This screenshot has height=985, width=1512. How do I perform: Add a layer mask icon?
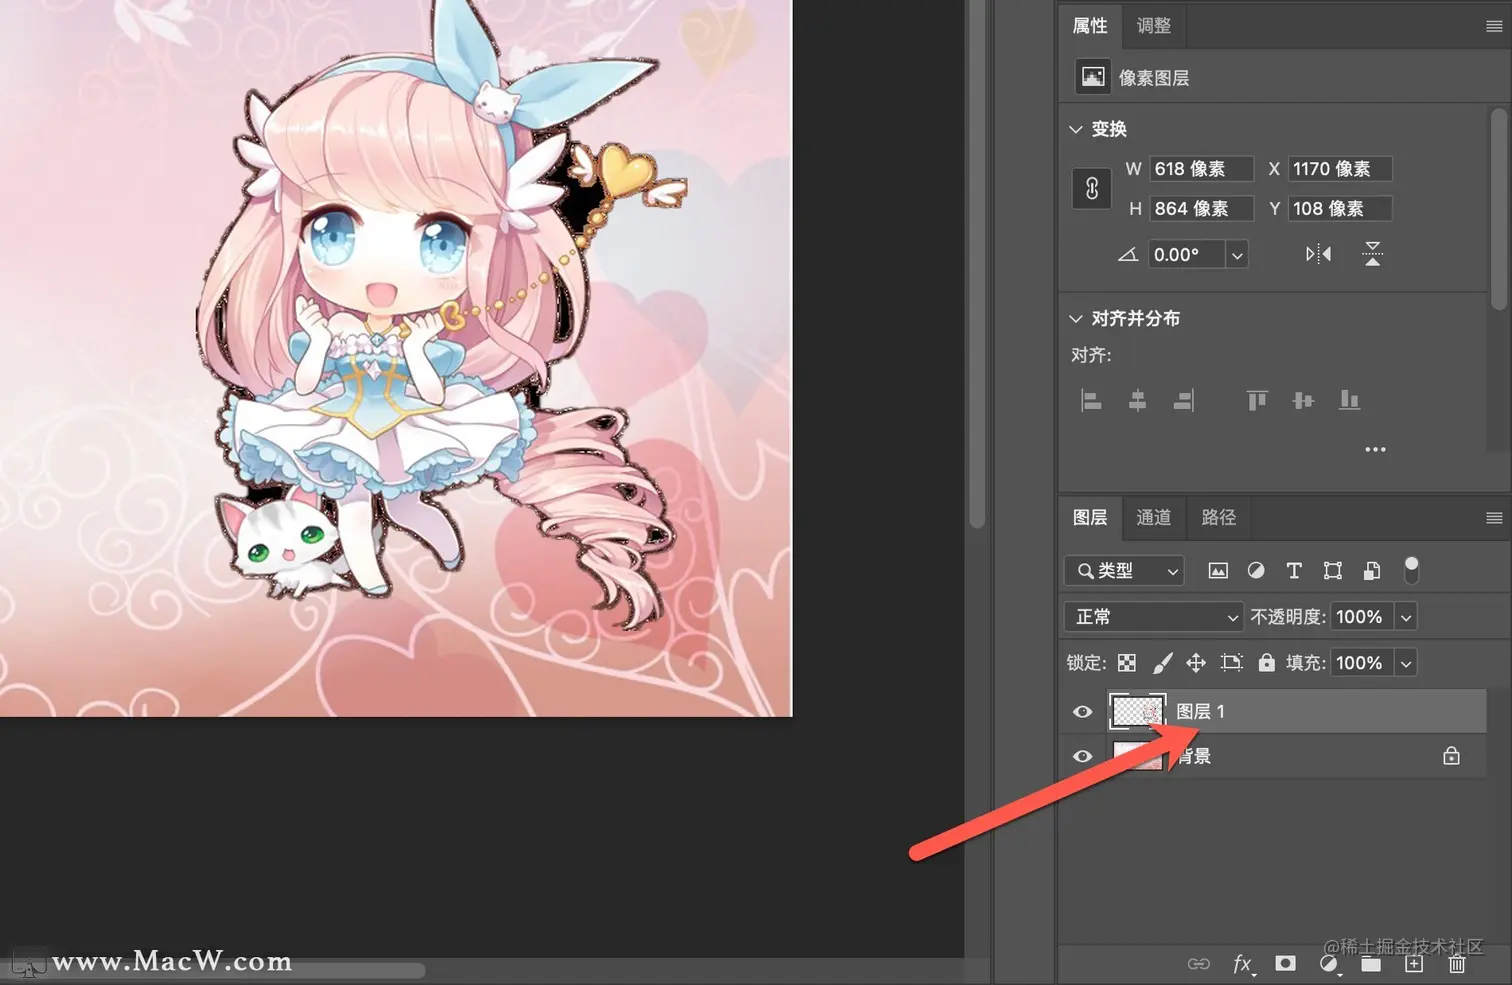(x=1285, y=964)
